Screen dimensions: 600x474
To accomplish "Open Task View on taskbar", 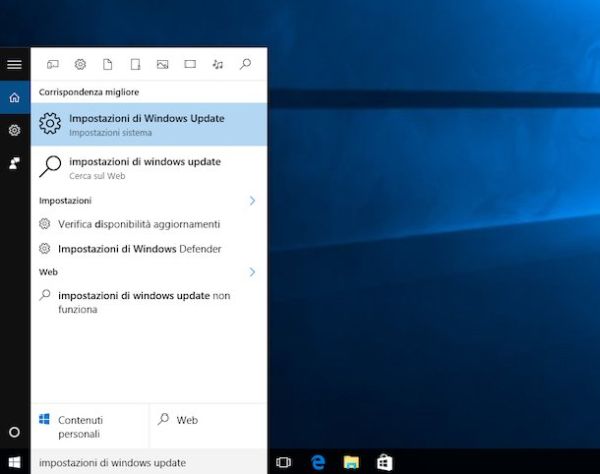I will point(284,462).
